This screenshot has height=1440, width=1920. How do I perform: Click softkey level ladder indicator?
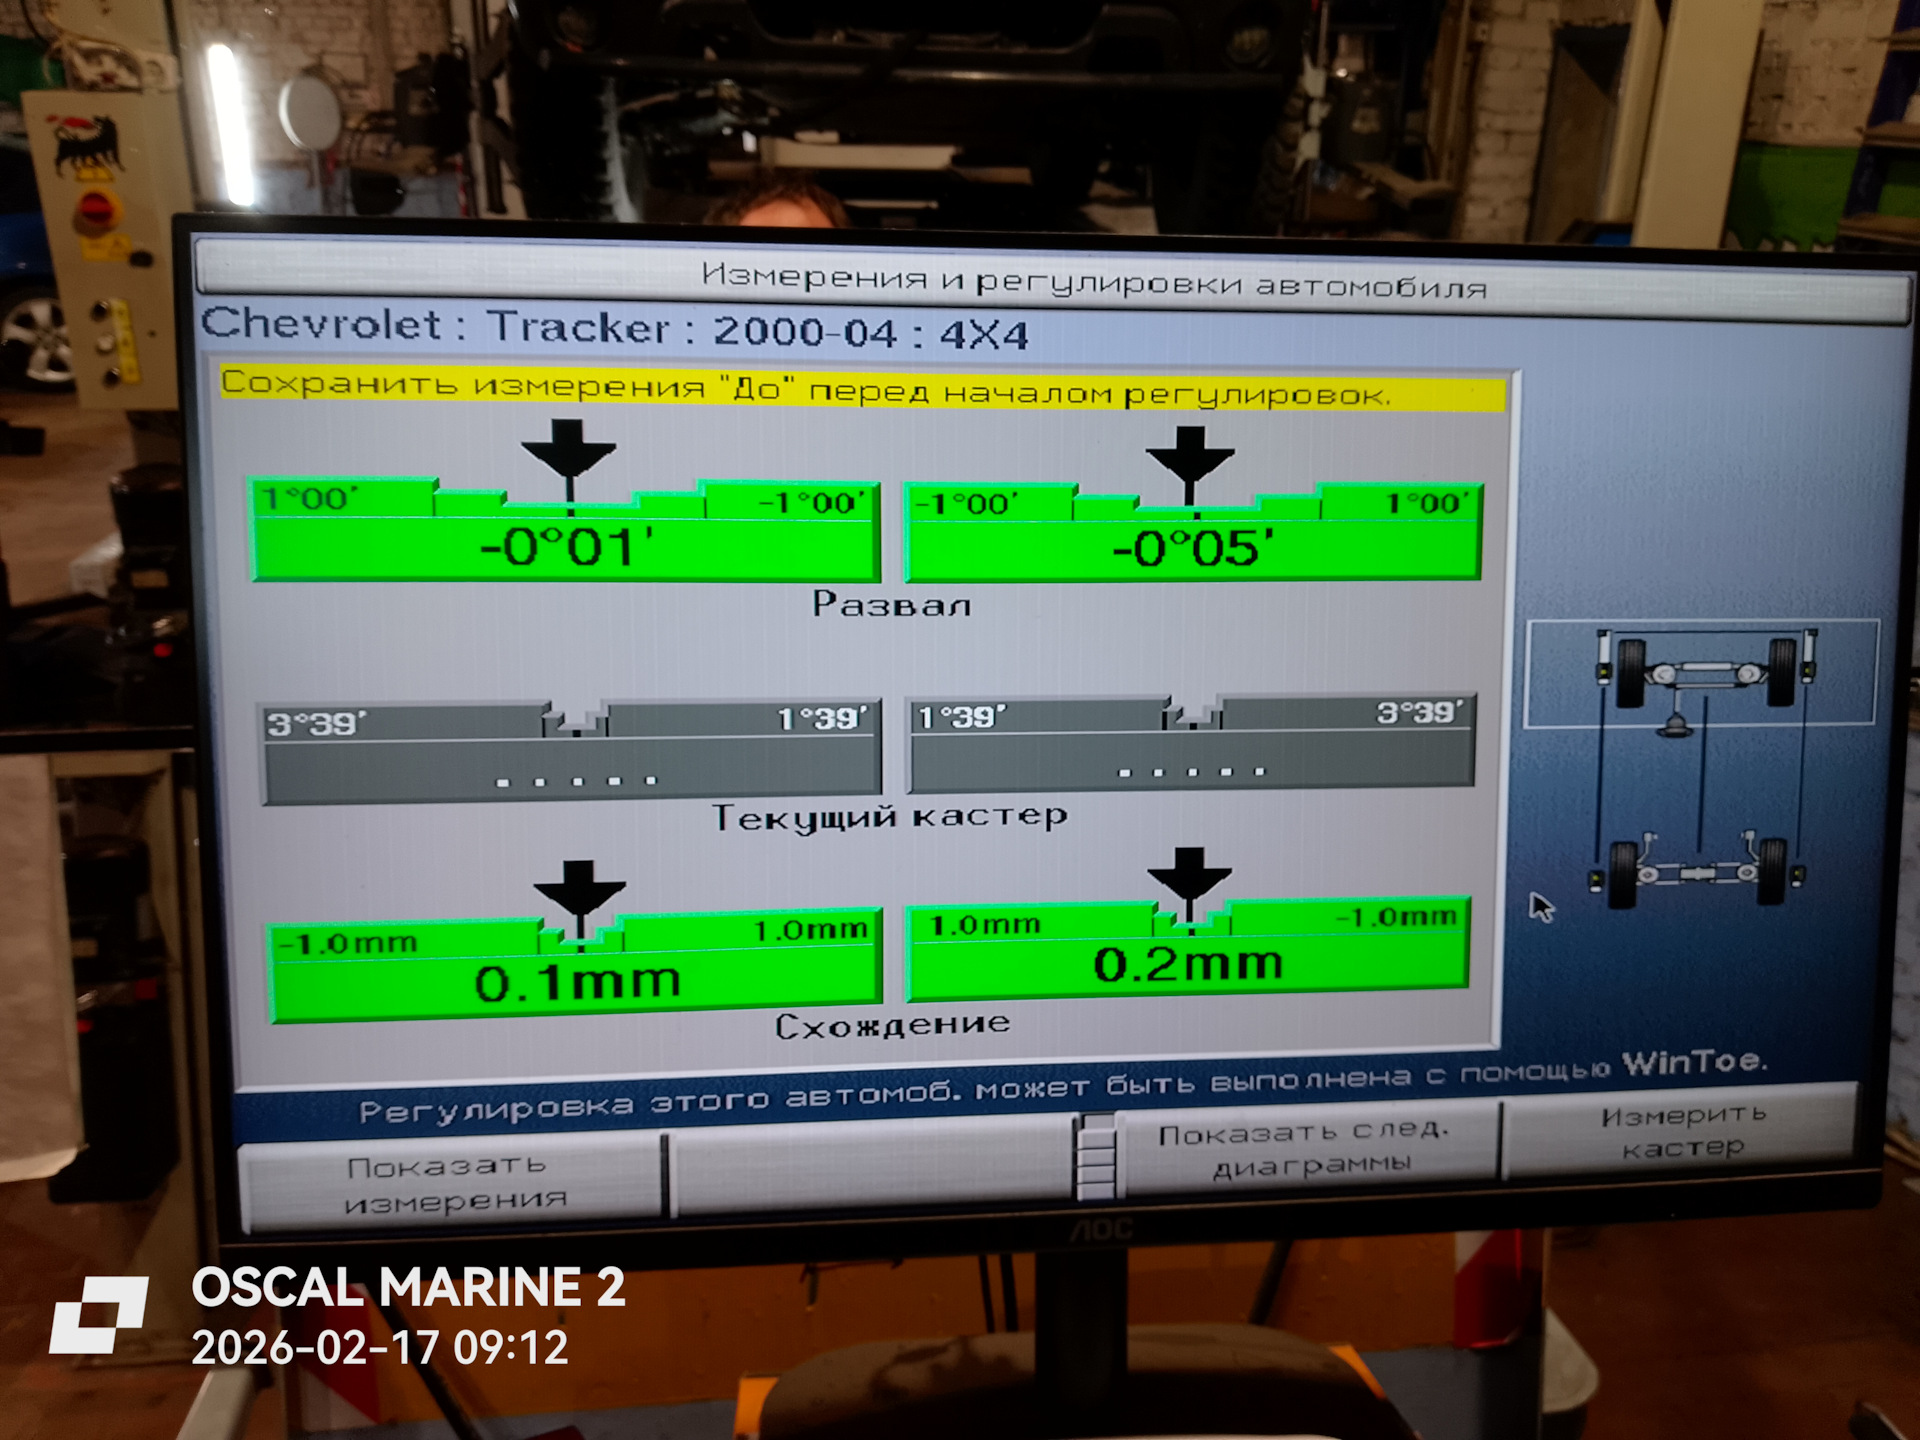click(x=1096, y=1158)
